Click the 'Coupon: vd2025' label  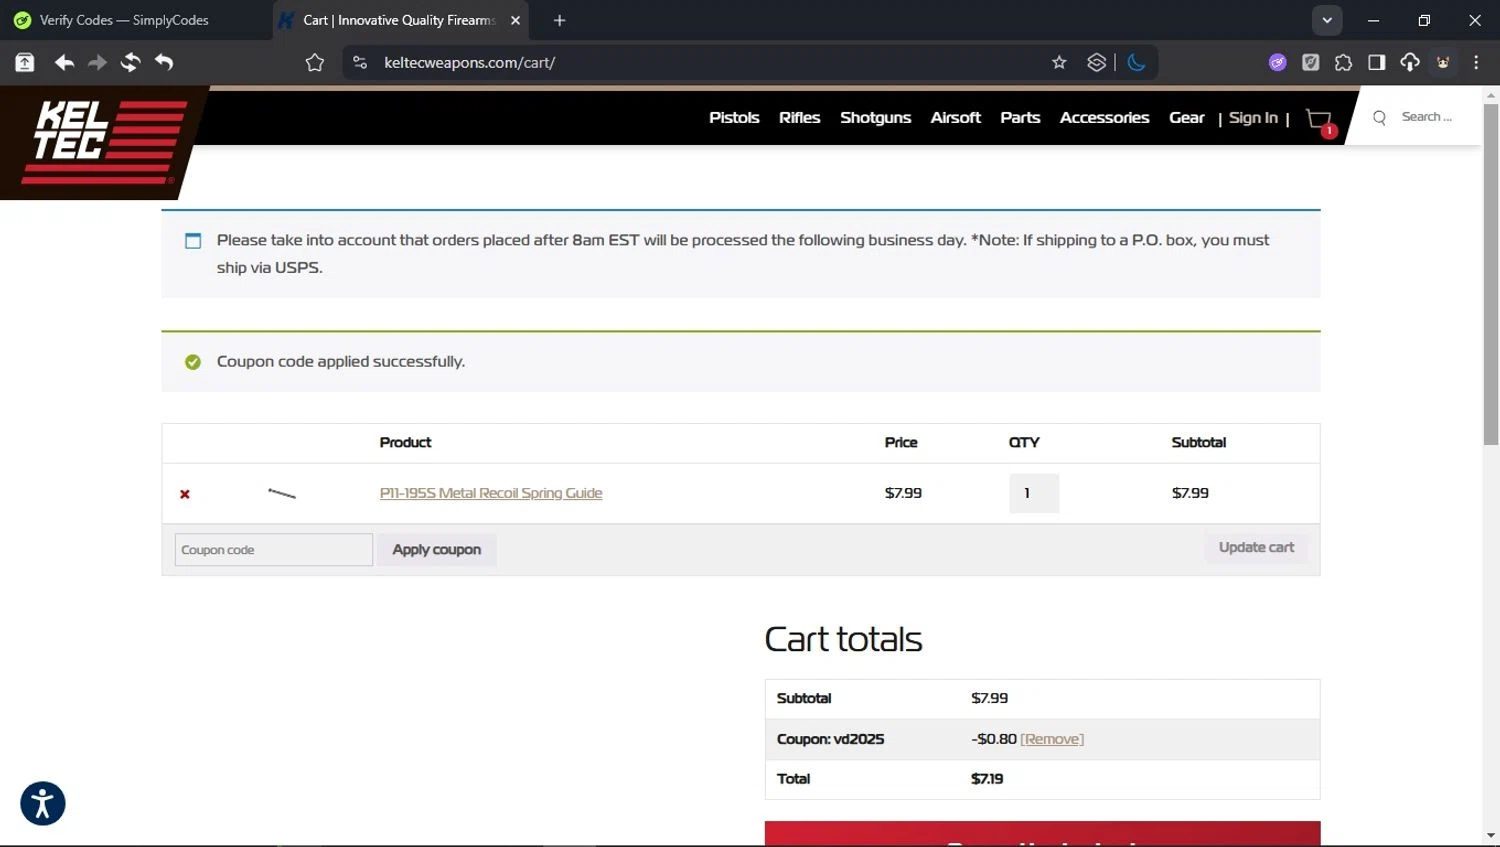click(x=830, y=739)
